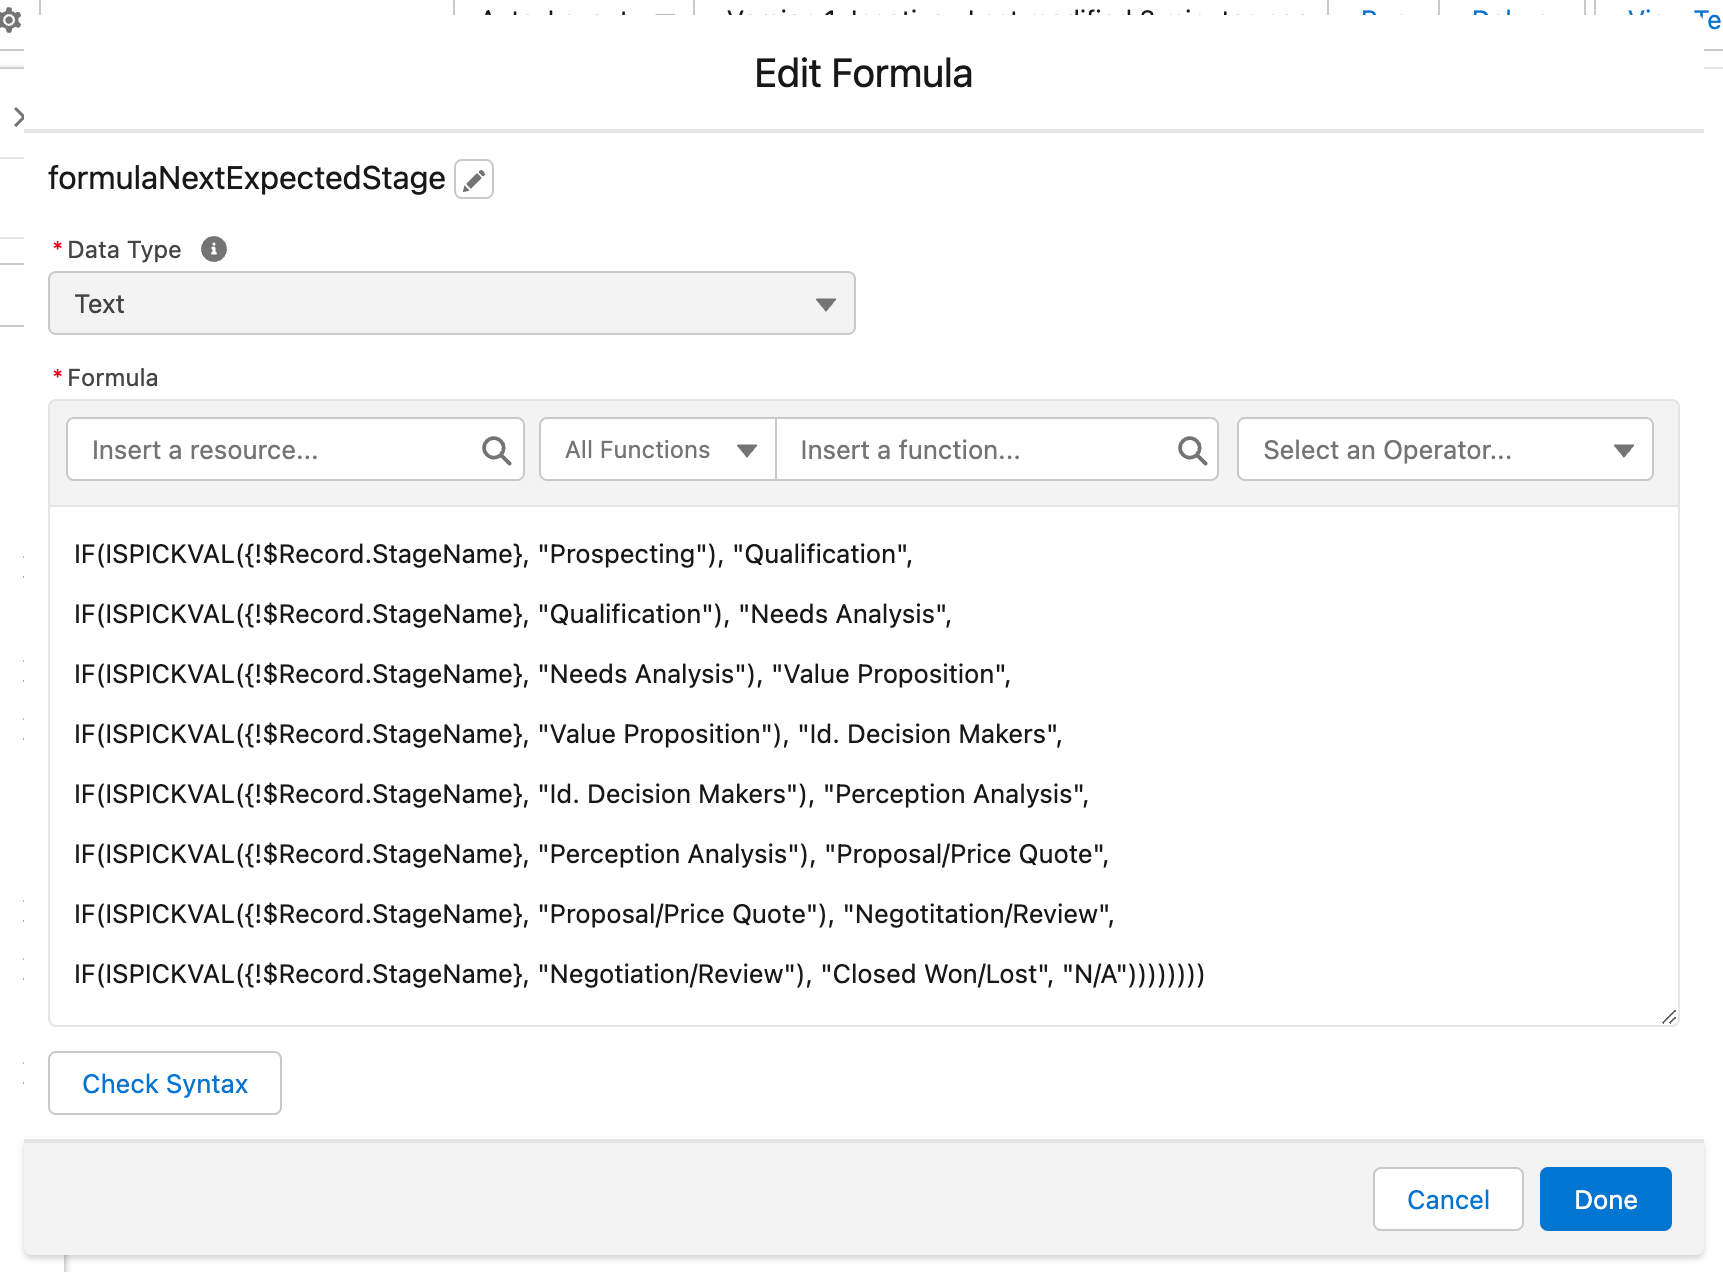Click the formula line starting with "Prospecting"
Image resolution: width=1723 pixels, height=1272 pixels.
493,554
